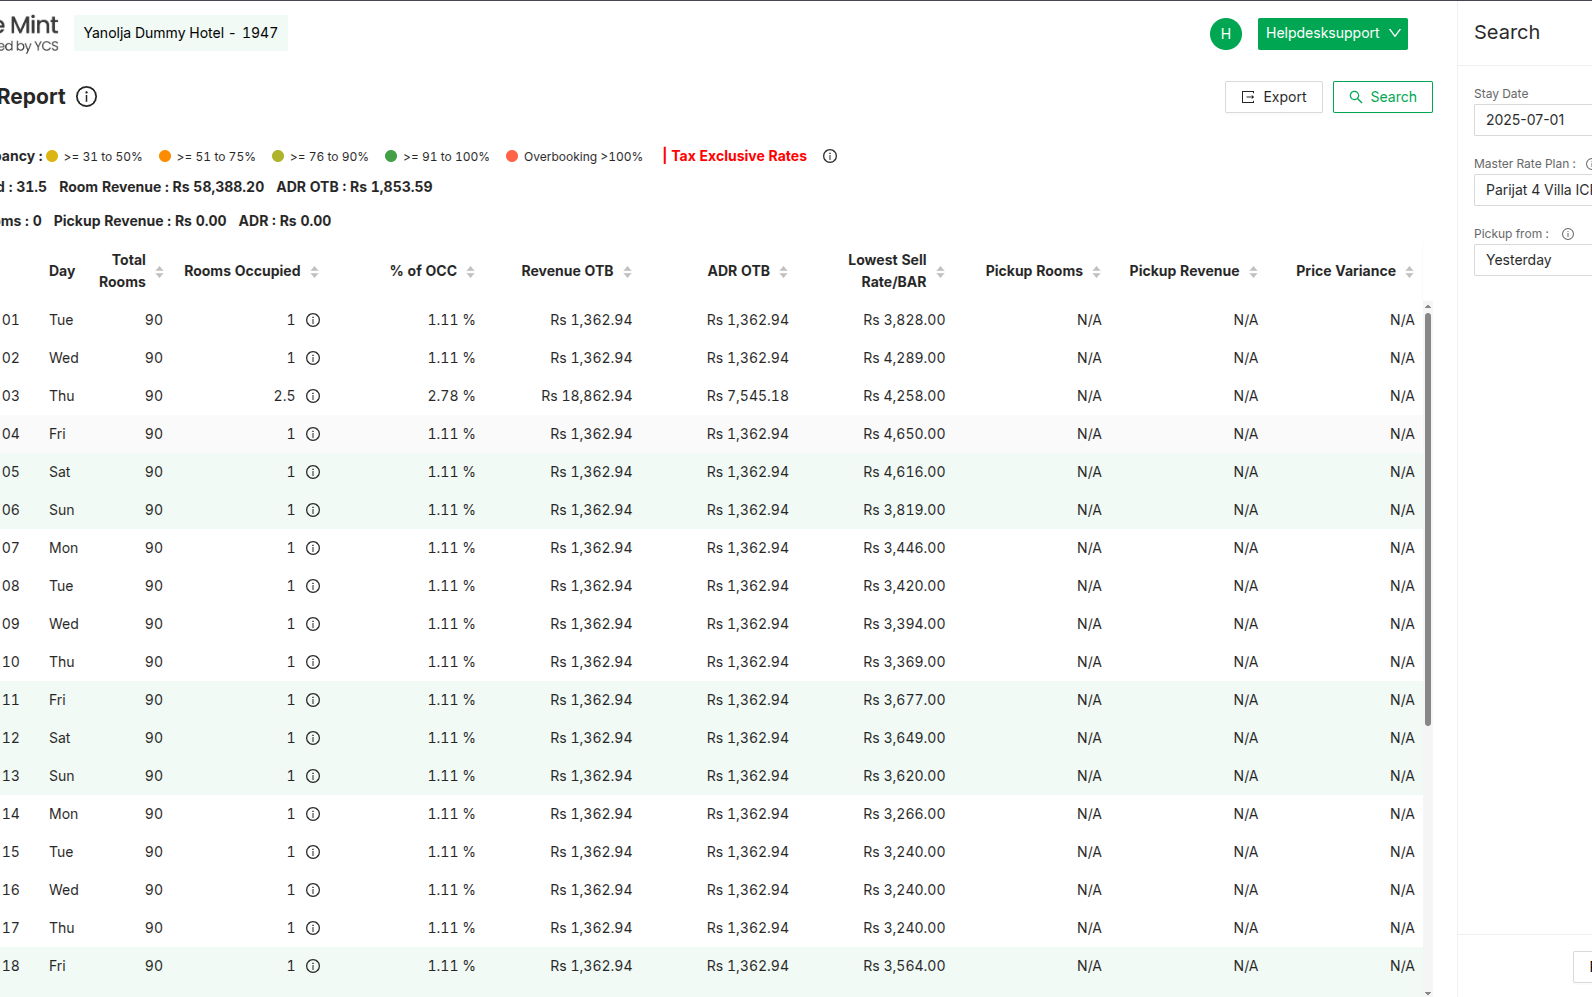Image resolution: width=1592 pixels, height=997 pixels.
Task: Sort by Price Variance column arrows
Action: 1409,272
